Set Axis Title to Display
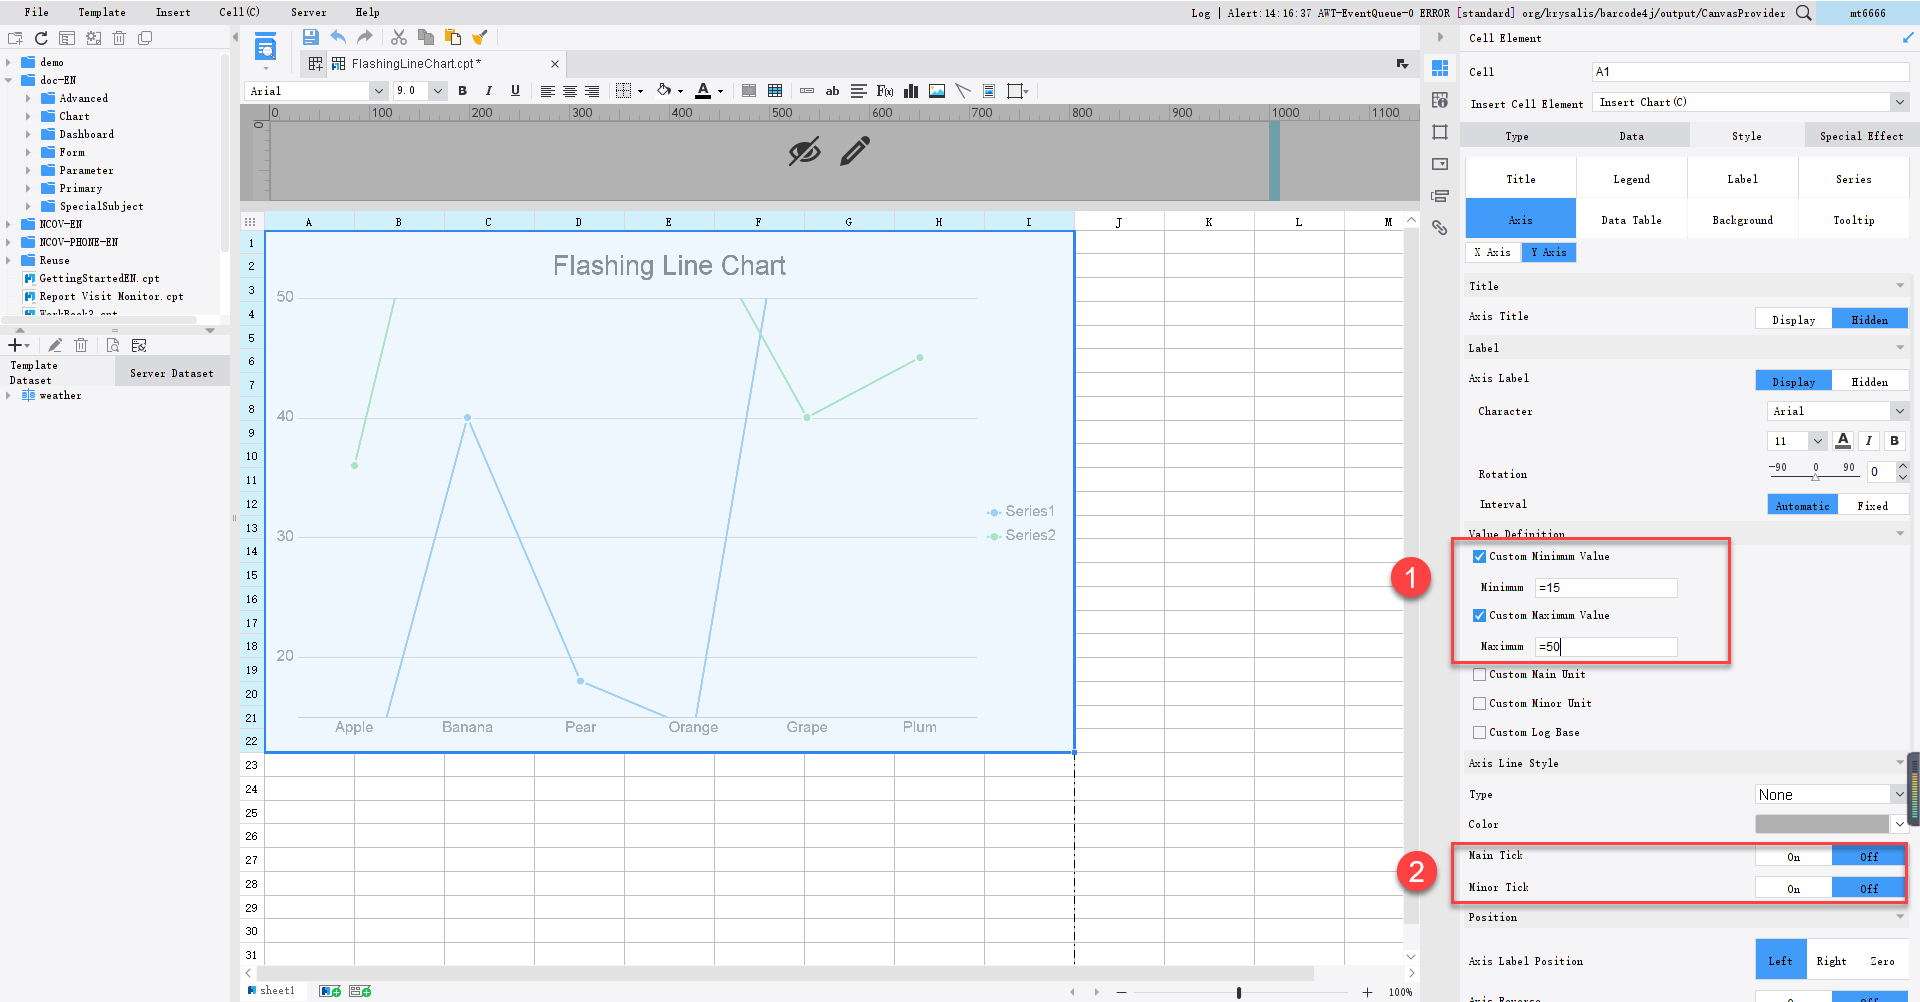 click(x=1792, y=318)
